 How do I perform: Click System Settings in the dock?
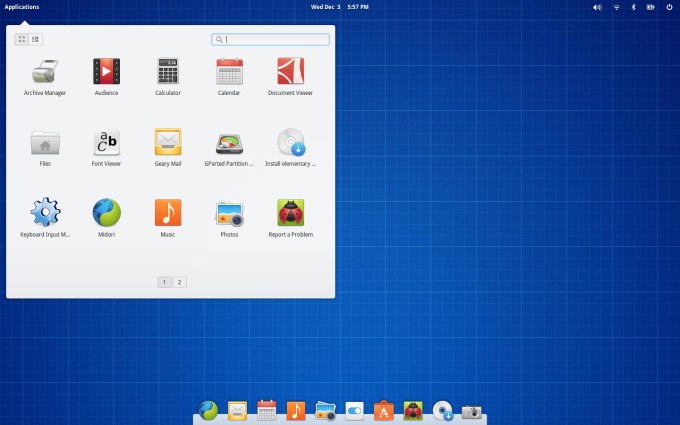click(x=355, y=411)
